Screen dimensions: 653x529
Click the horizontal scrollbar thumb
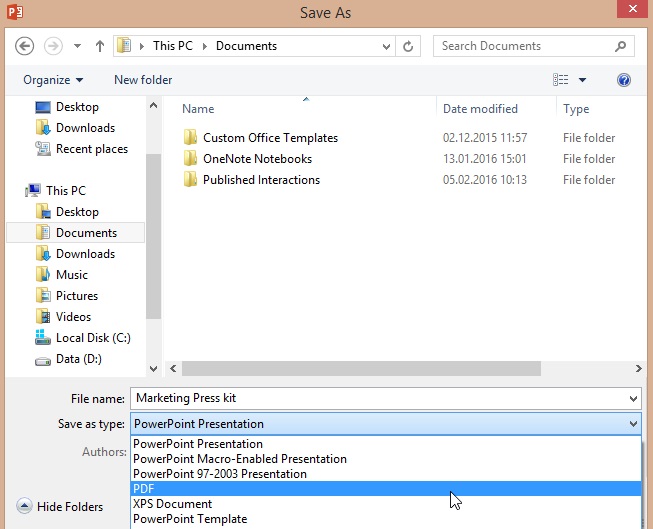point(361,368)
